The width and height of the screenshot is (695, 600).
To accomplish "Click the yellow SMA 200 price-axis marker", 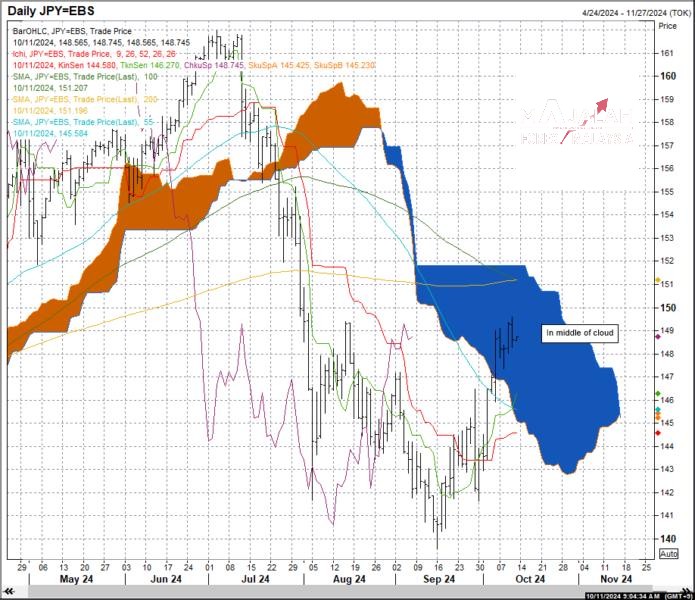I will (x=657, y=282).
